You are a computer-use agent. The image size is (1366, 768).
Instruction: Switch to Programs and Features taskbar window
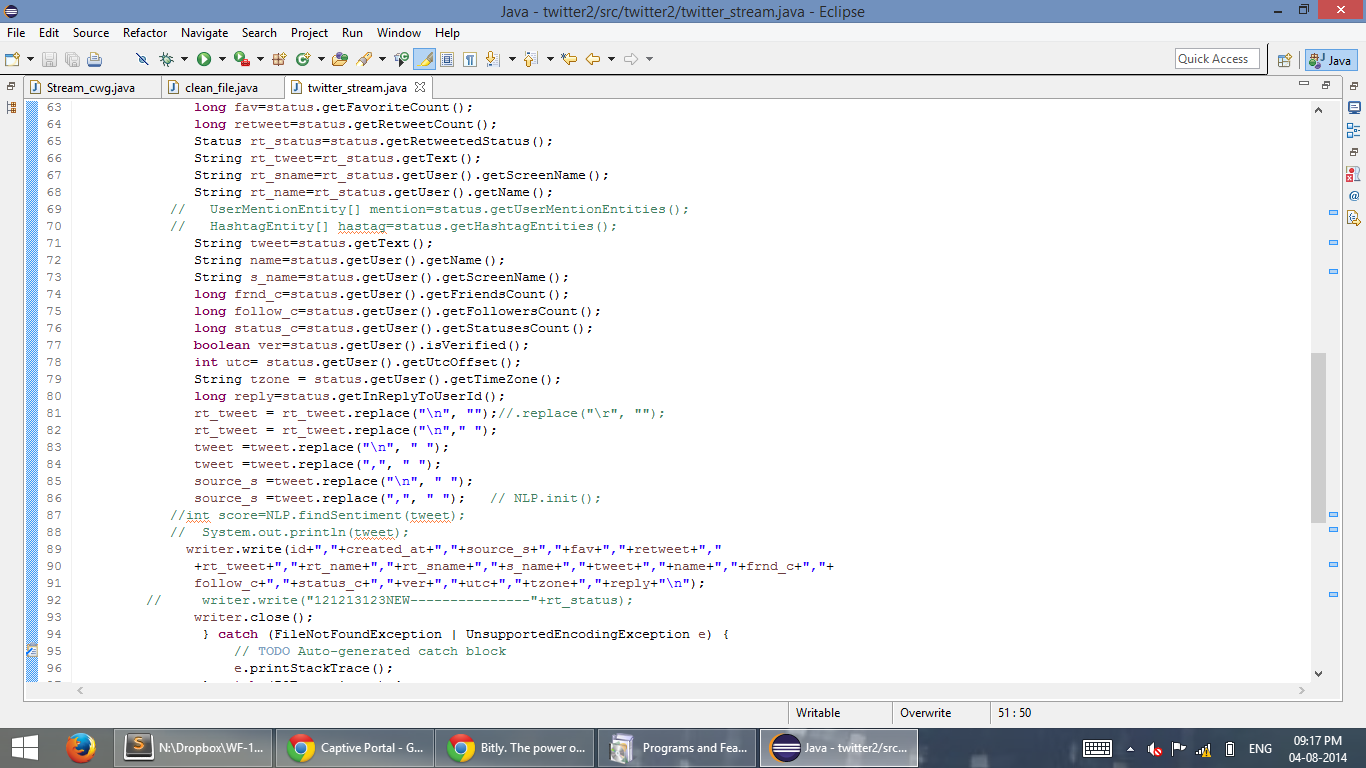[675, 748]
